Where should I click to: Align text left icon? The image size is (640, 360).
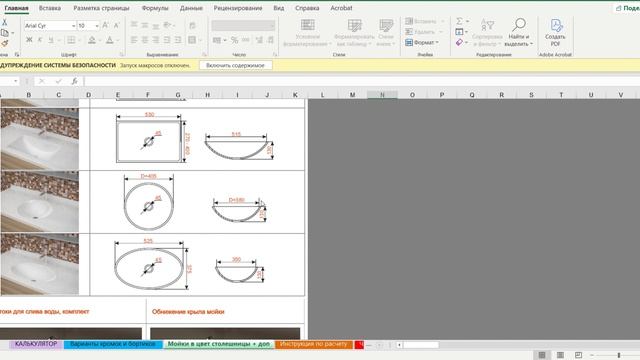tap(134, 40)
